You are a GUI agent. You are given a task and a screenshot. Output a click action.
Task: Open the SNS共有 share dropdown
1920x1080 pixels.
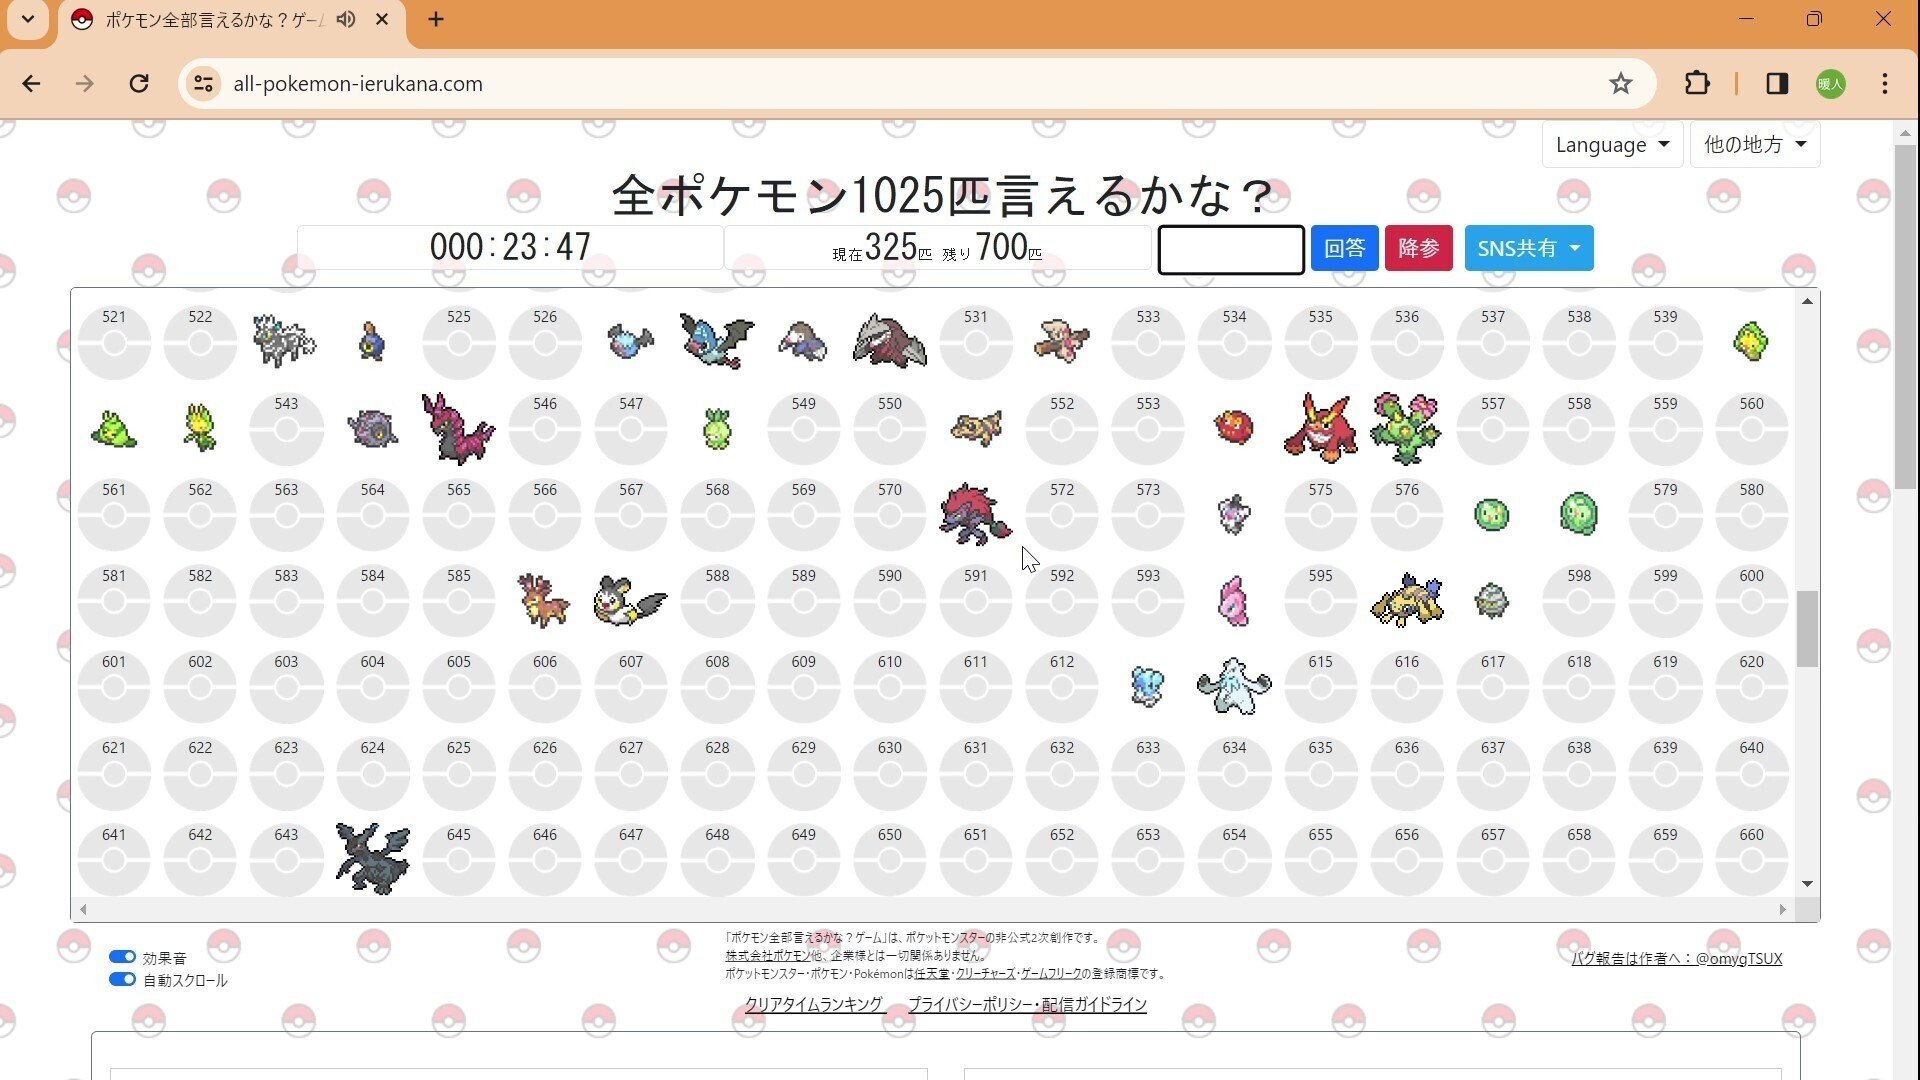[x=1528, y=248]
